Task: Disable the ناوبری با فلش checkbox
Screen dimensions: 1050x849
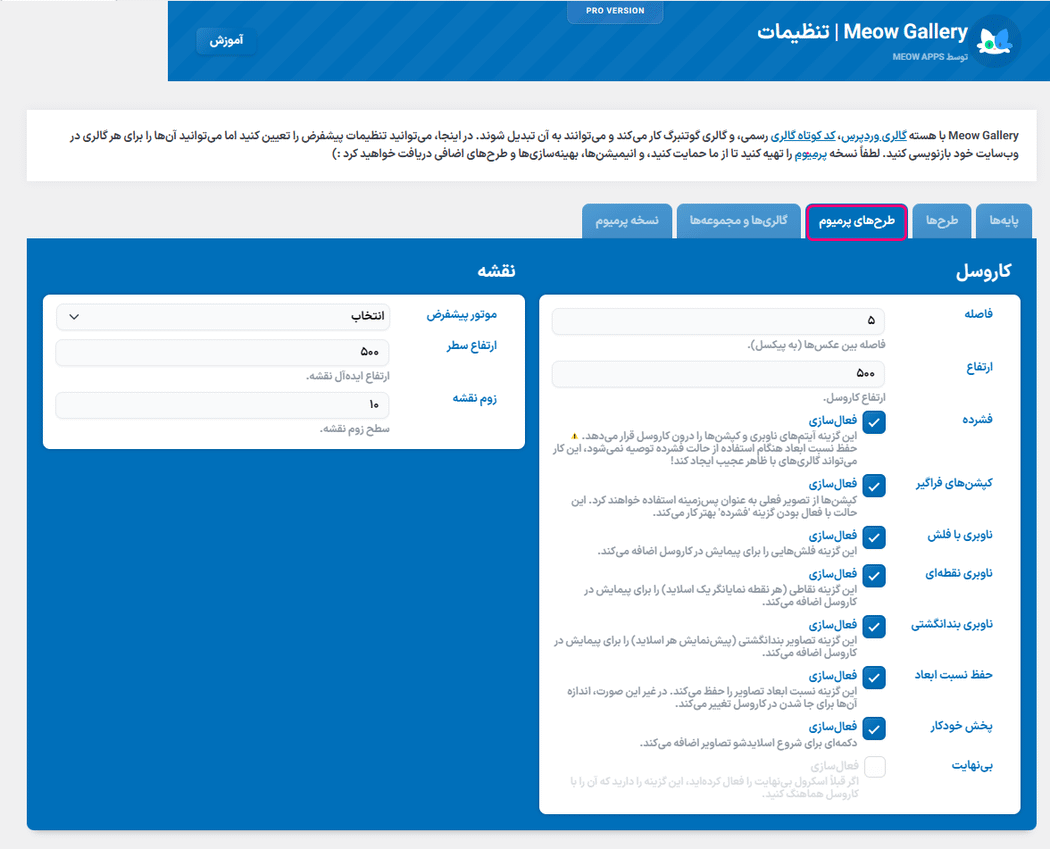Action: (873, 535)
